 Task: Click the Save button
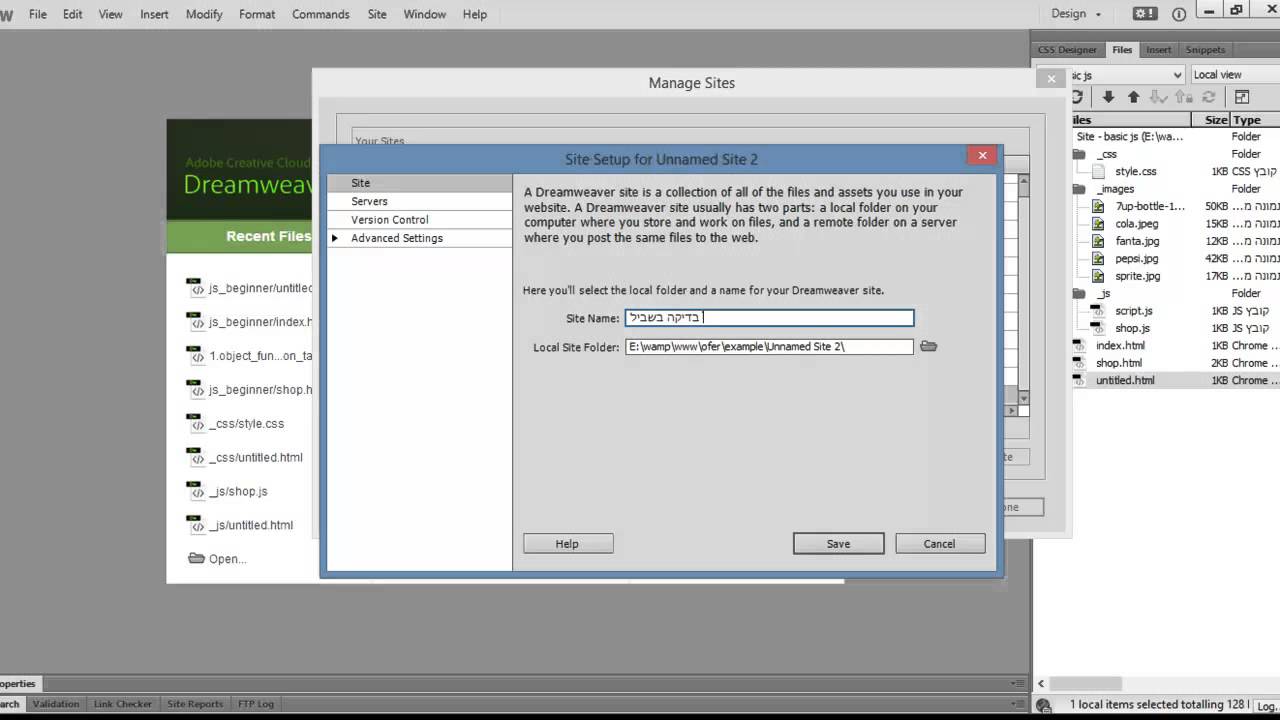(838, 544)
